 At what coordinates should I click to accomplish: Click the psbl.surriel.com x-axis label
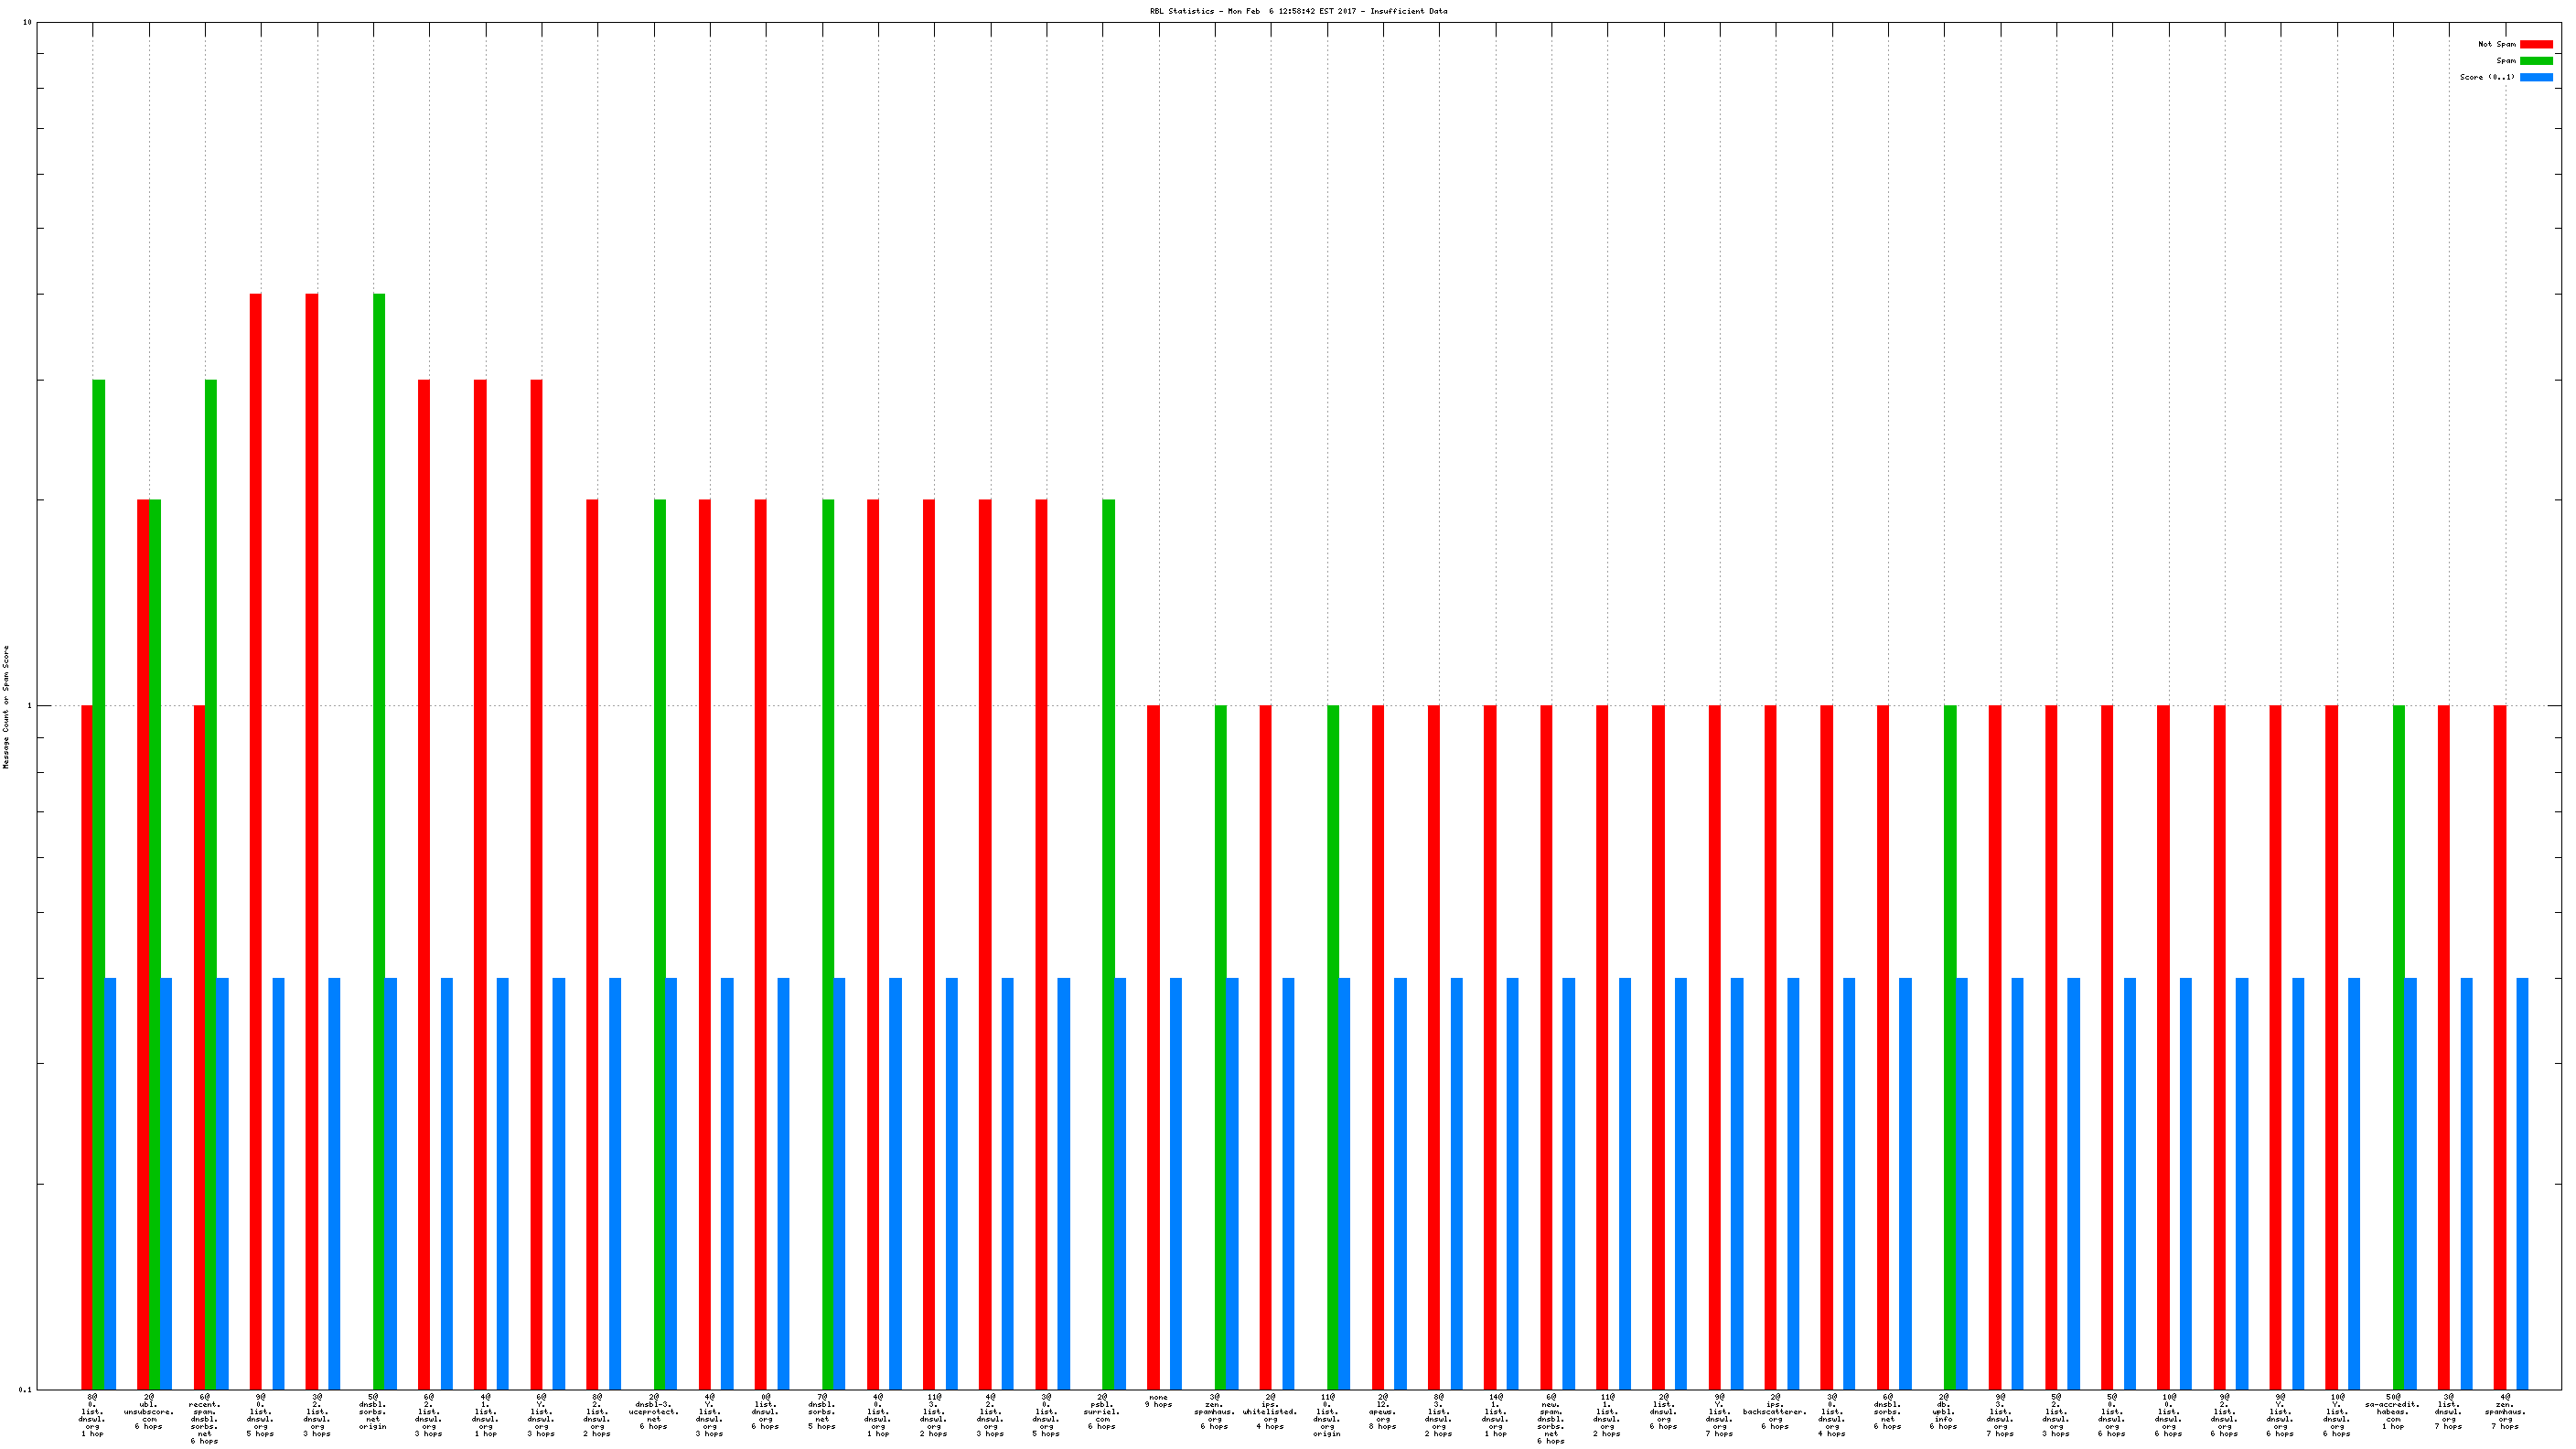(1101, 1411)
